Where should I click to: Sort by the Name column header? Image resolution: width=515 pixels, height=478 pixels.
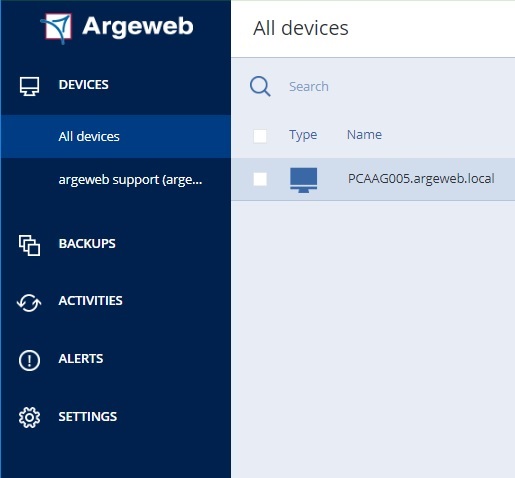(364, 135)
